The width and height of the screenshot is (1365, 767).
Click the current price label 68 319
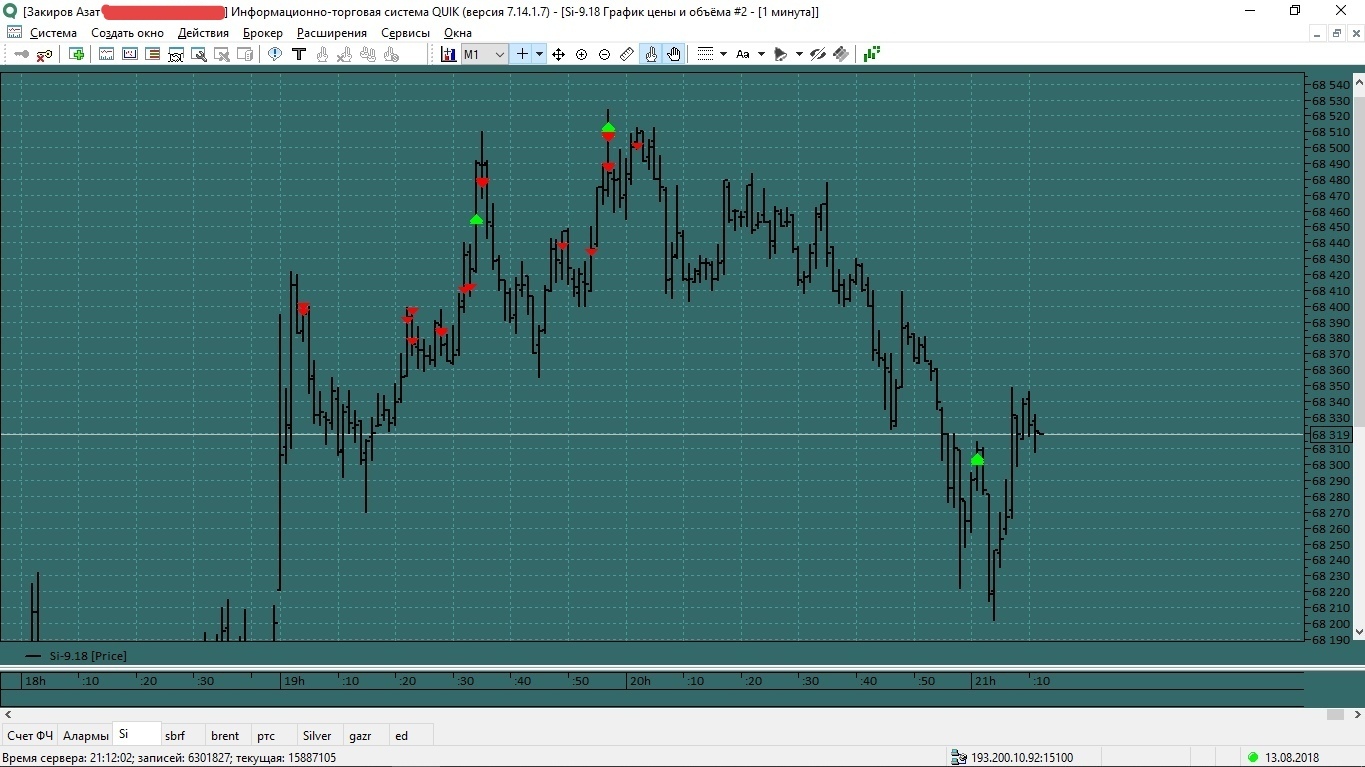click(x=1330, y=435)
